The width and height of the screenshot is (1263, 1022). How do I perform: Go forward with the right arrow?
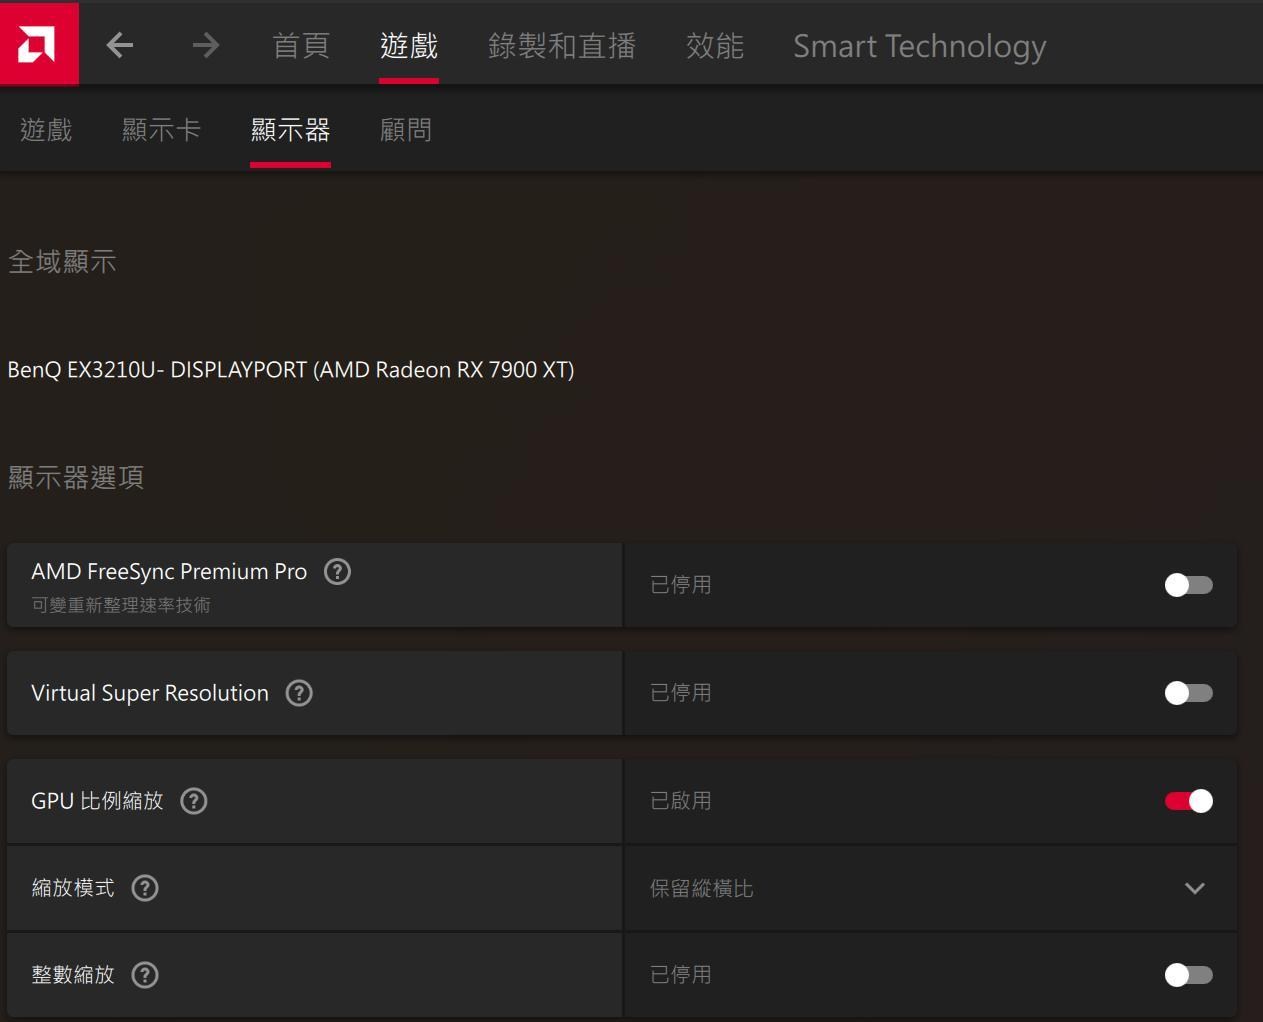pyautogui.click(x=206, y=45)
